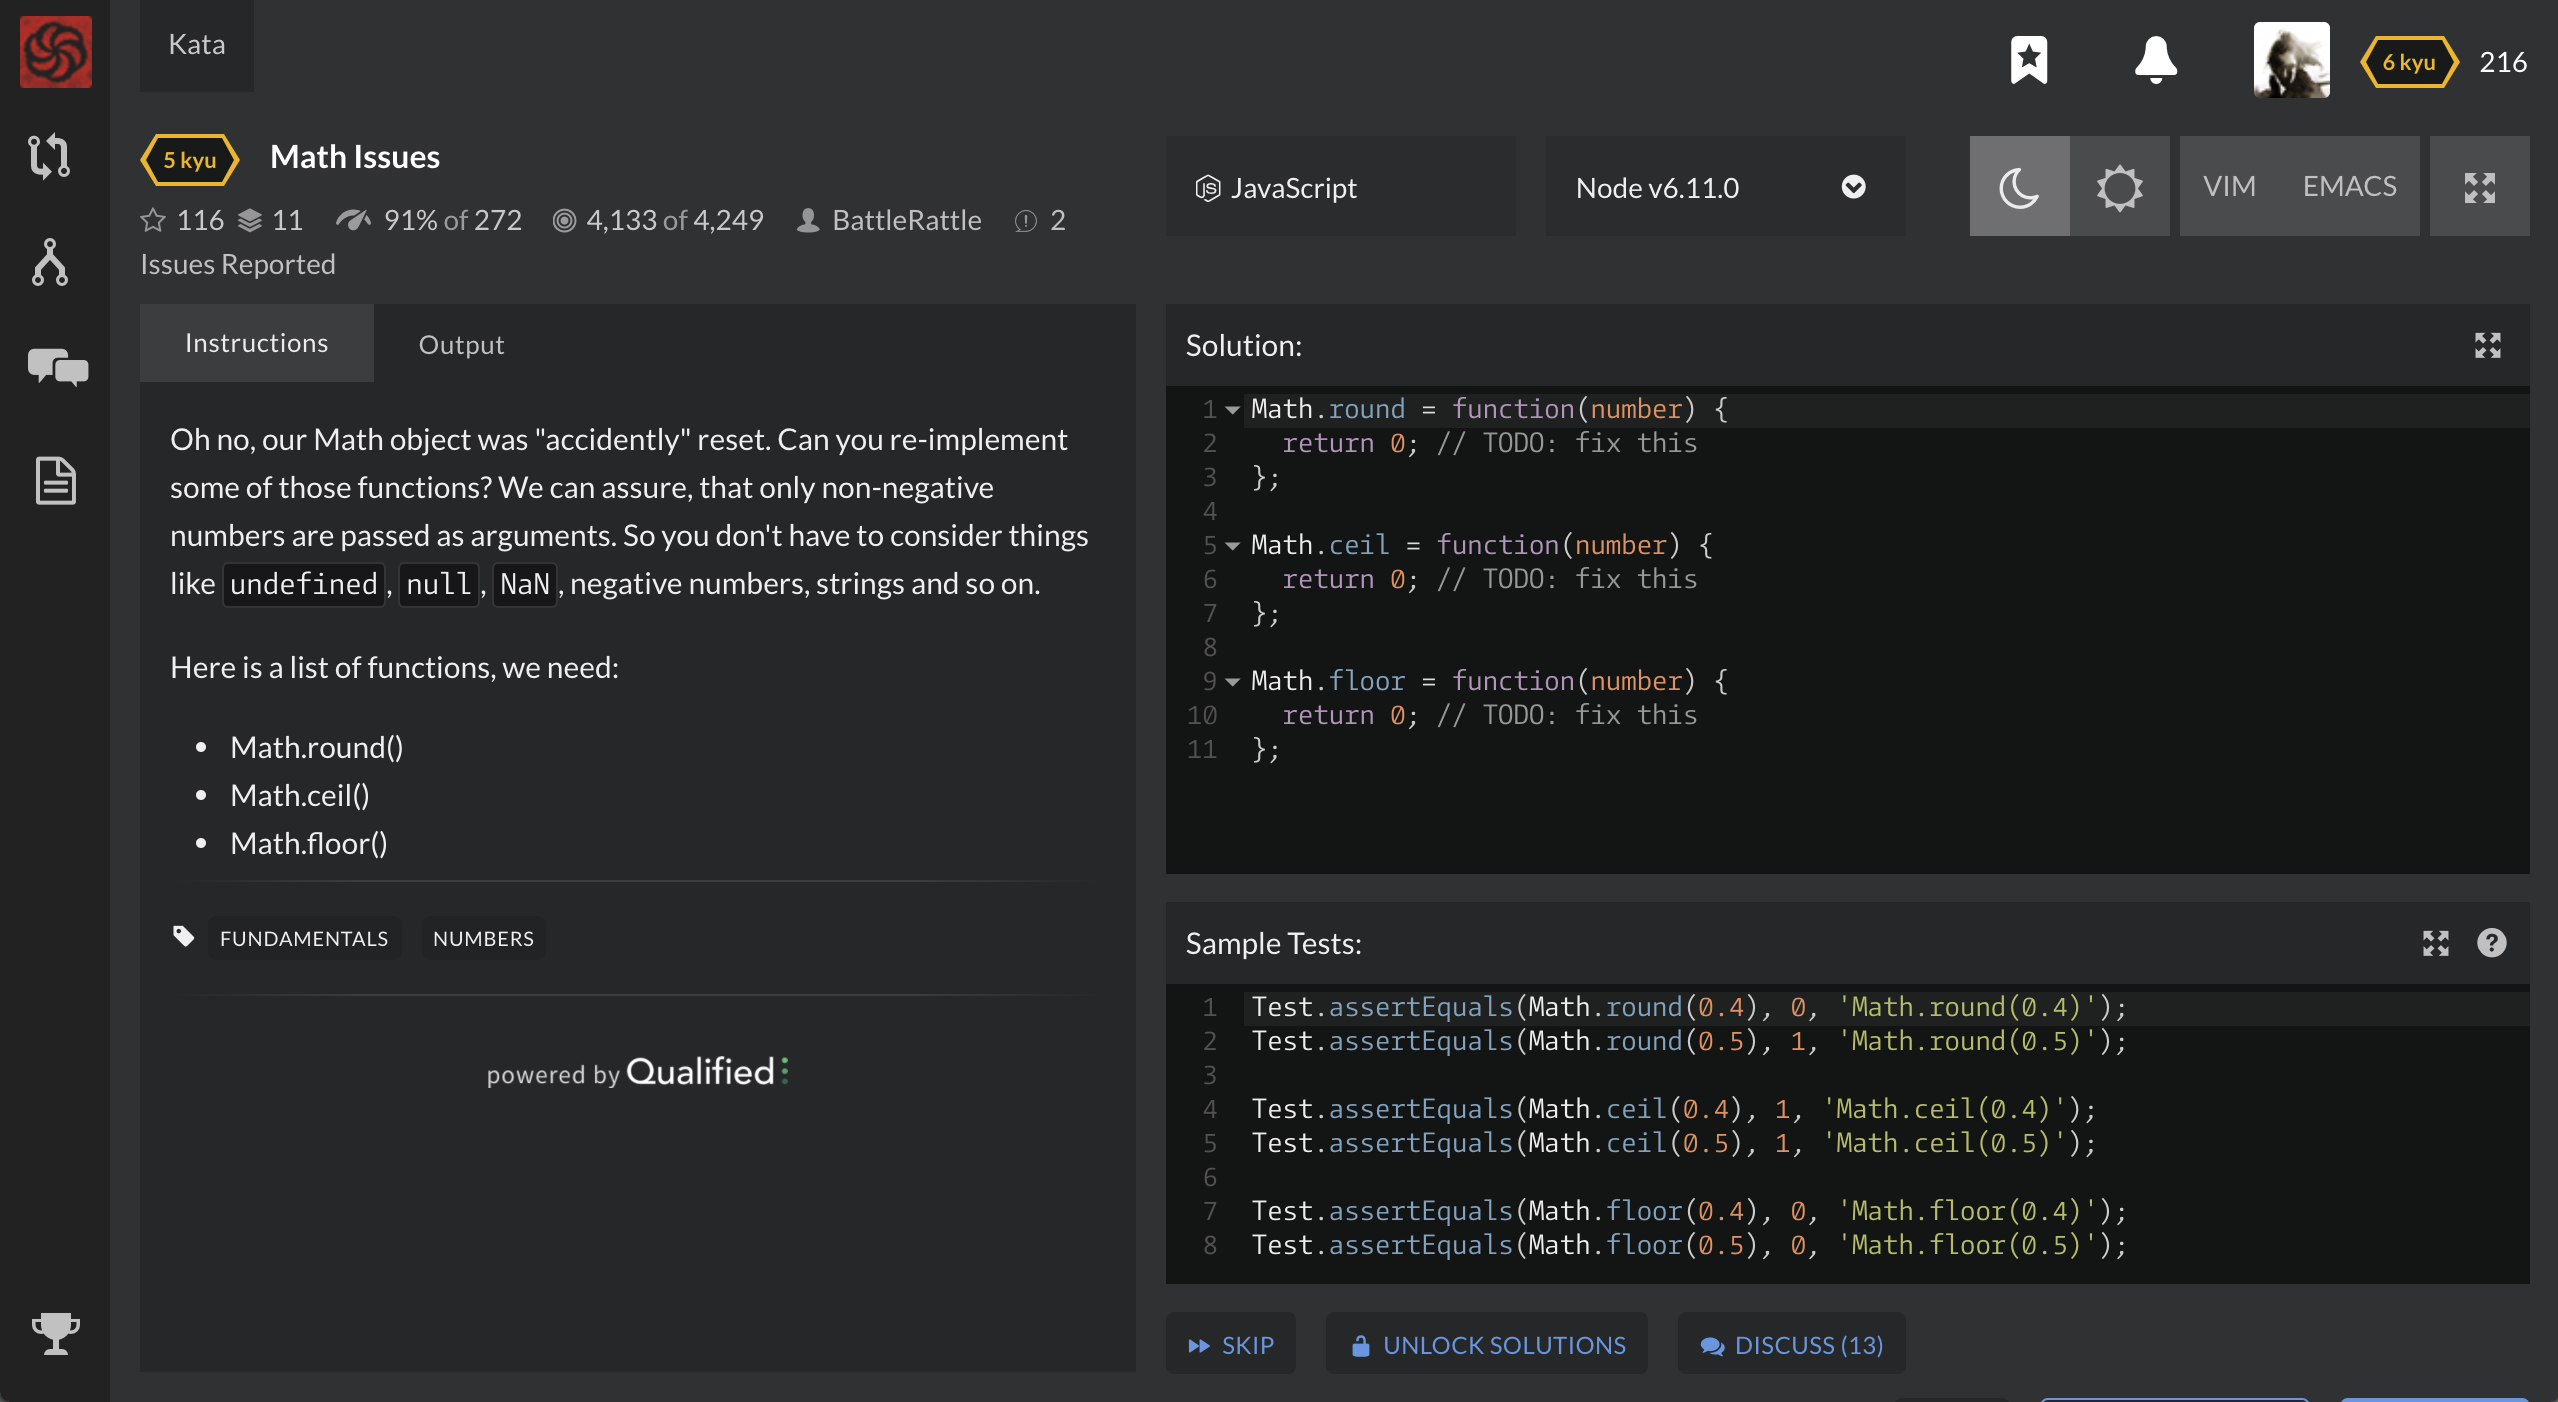Image resolution: width=2558 pixels, height=1402 pixels.
Task: Click the 5 kyu kata rank badge
Action: pyautogui.click(x=189, y=160)
